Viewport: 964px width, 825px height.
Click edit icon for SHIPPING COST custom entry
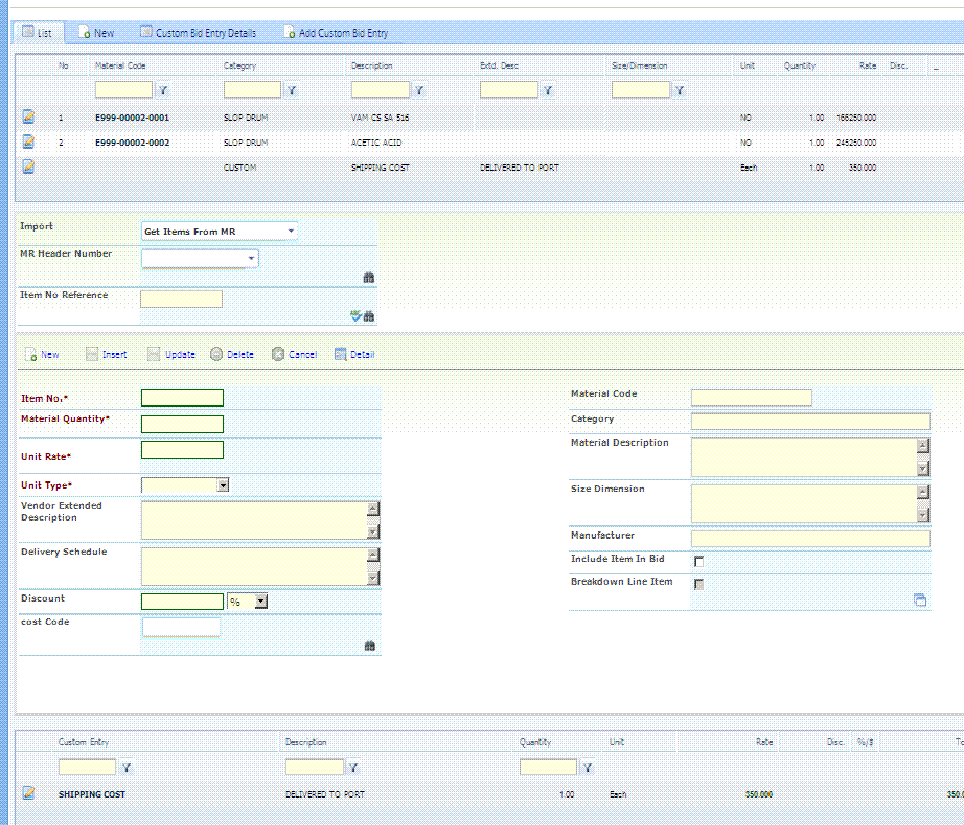[x=28, y=793]
